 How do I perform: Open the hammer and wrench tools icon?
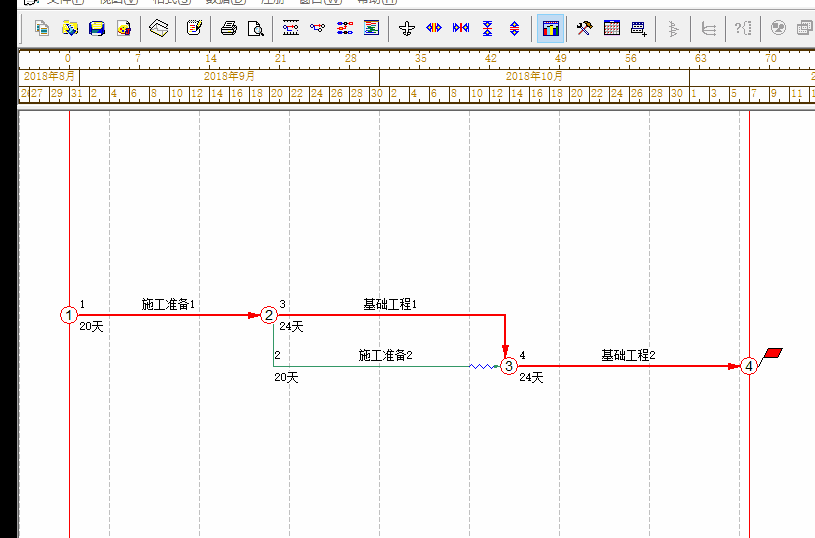pyautogui.click(x=585, y=28)
